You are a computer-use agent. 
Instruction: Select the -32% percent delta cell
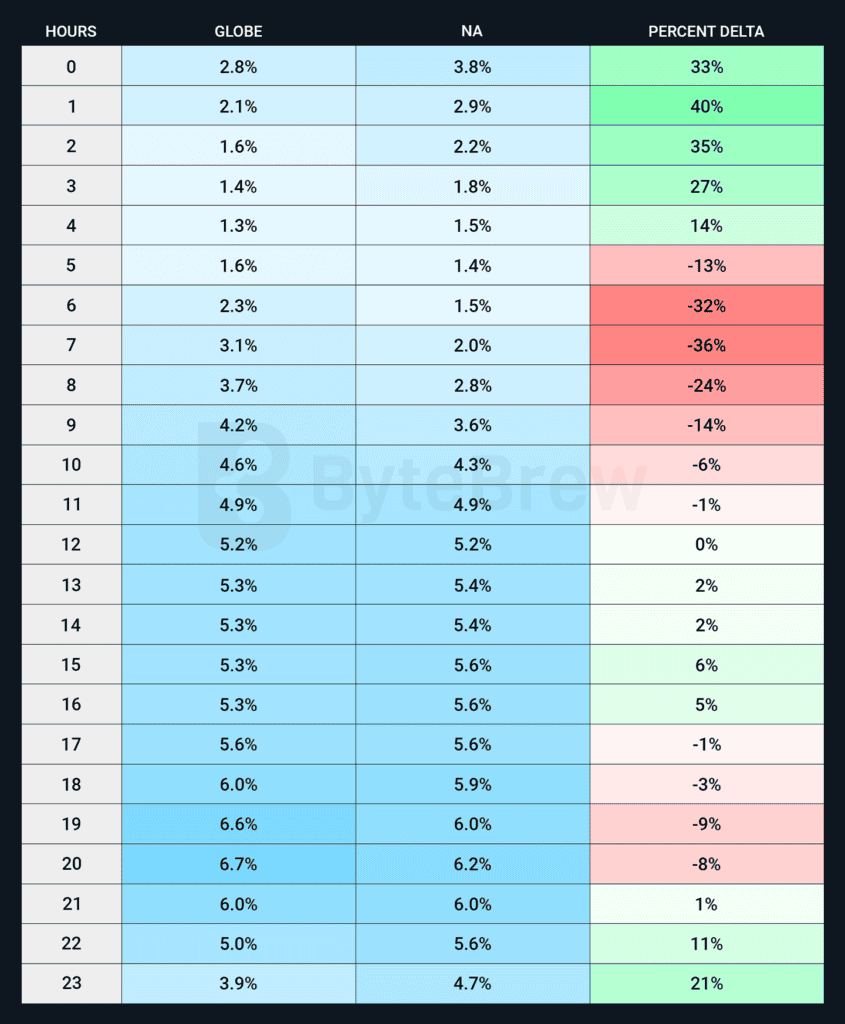point(706,306)
